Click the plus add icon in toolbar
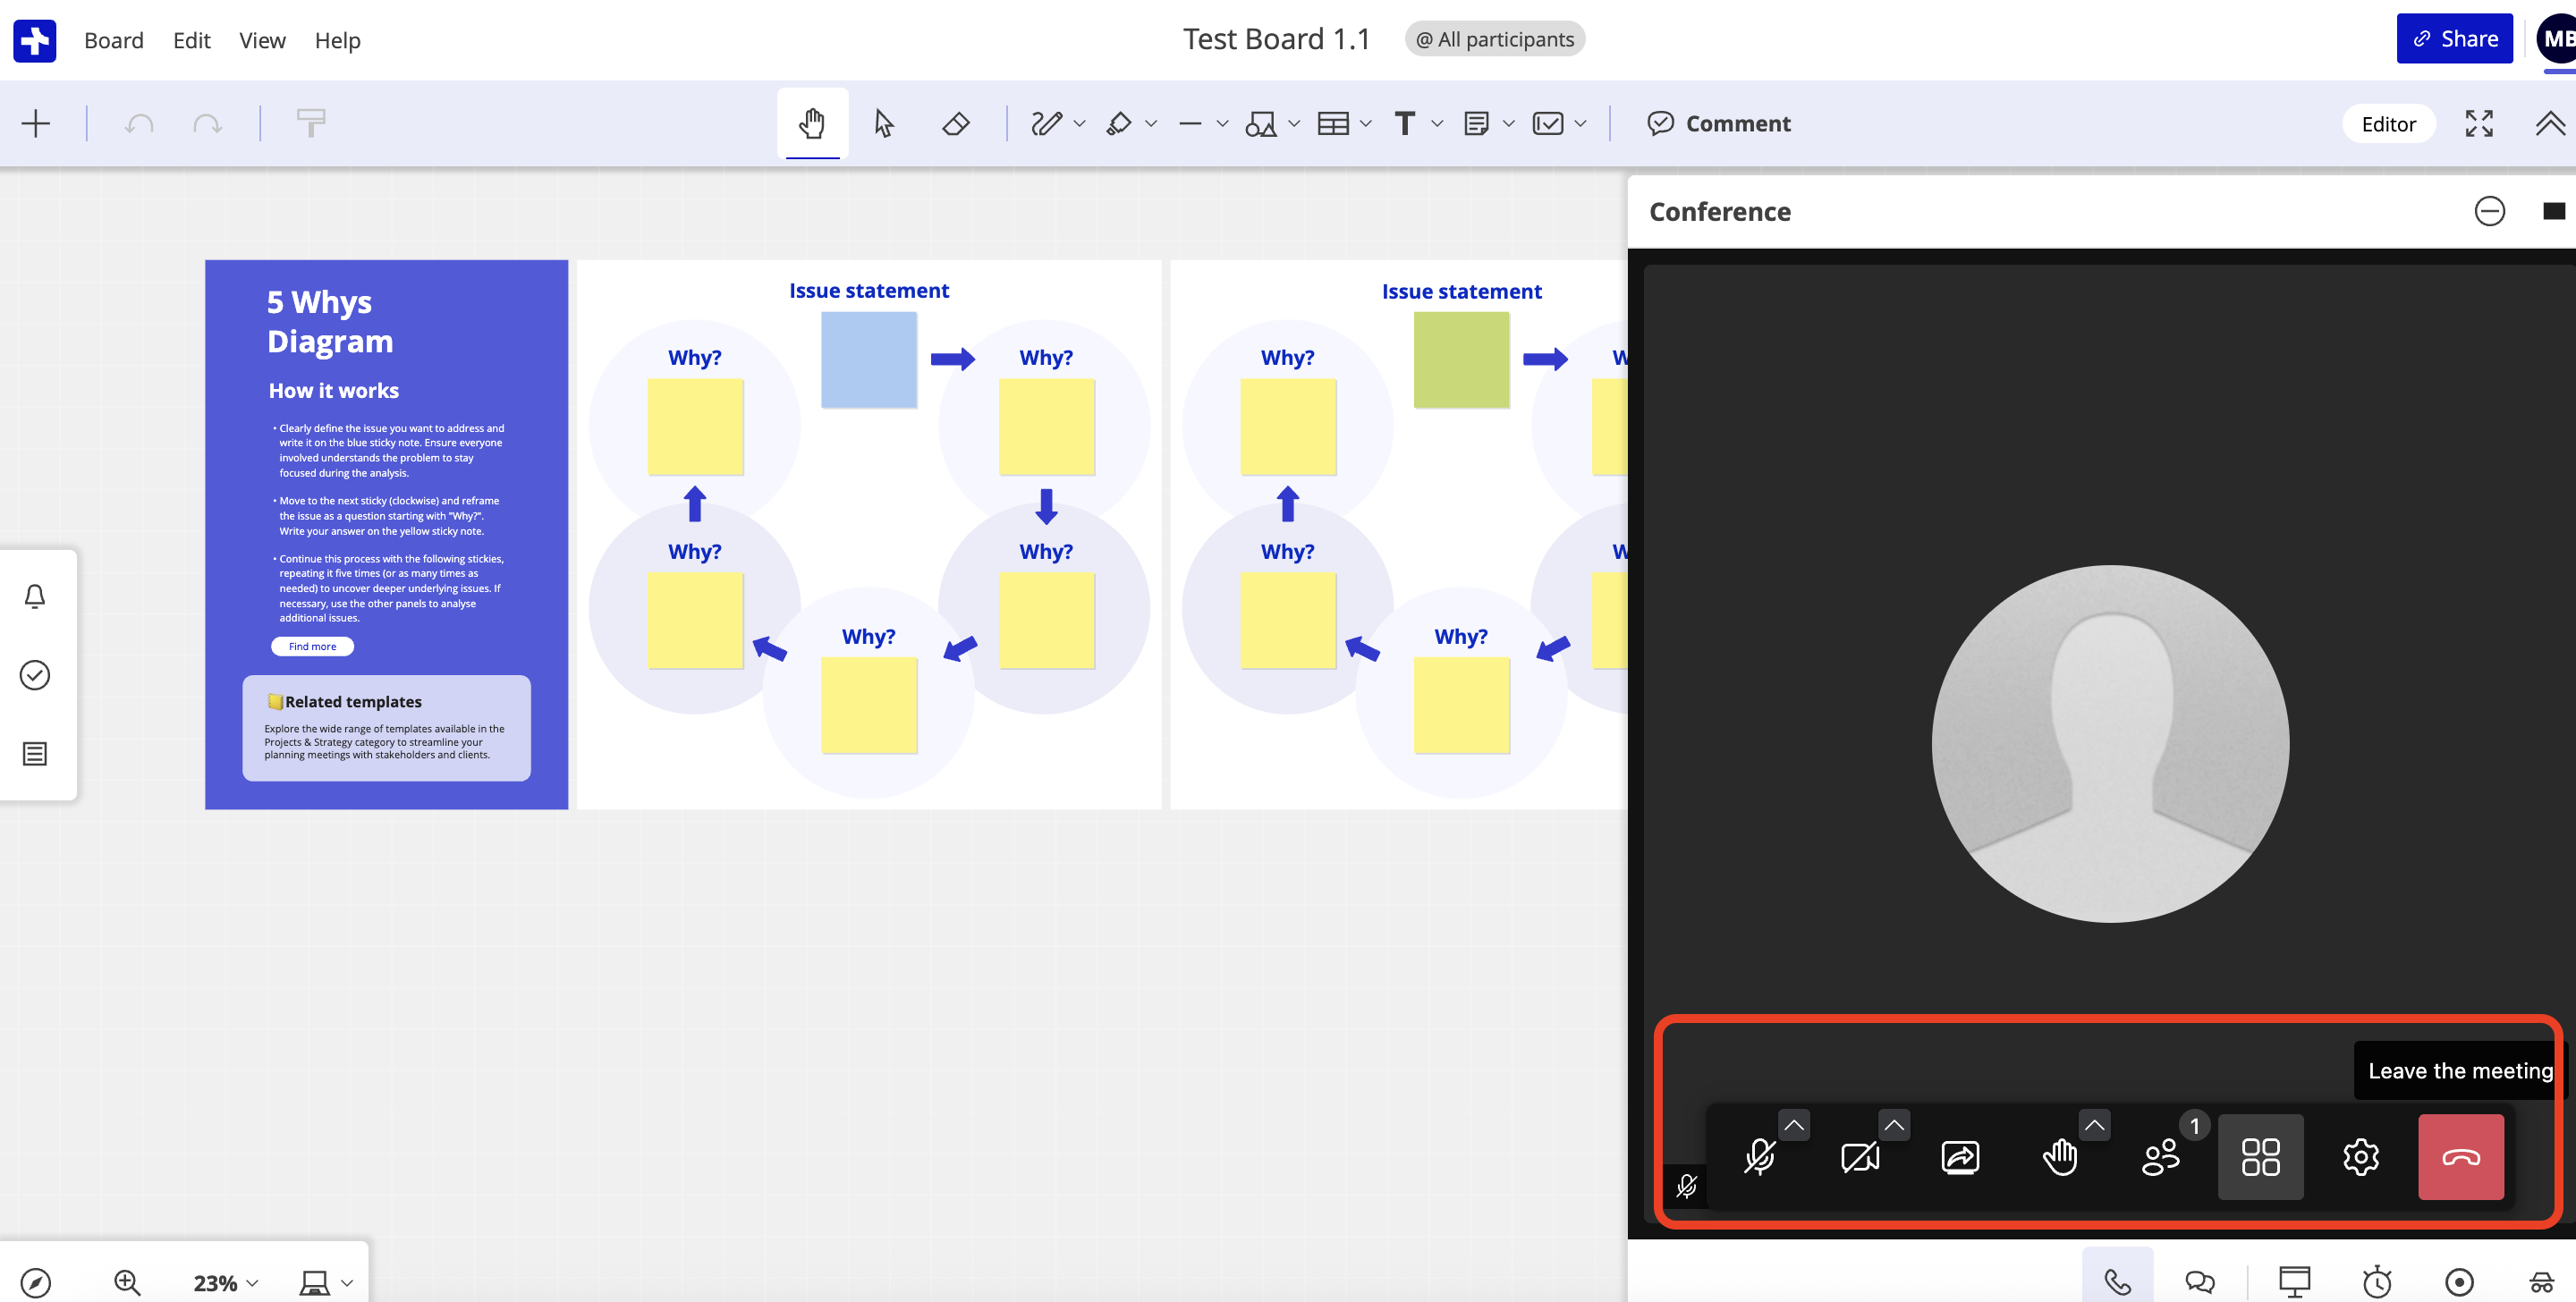The image size is (2576, 1302). click(36, 123)
